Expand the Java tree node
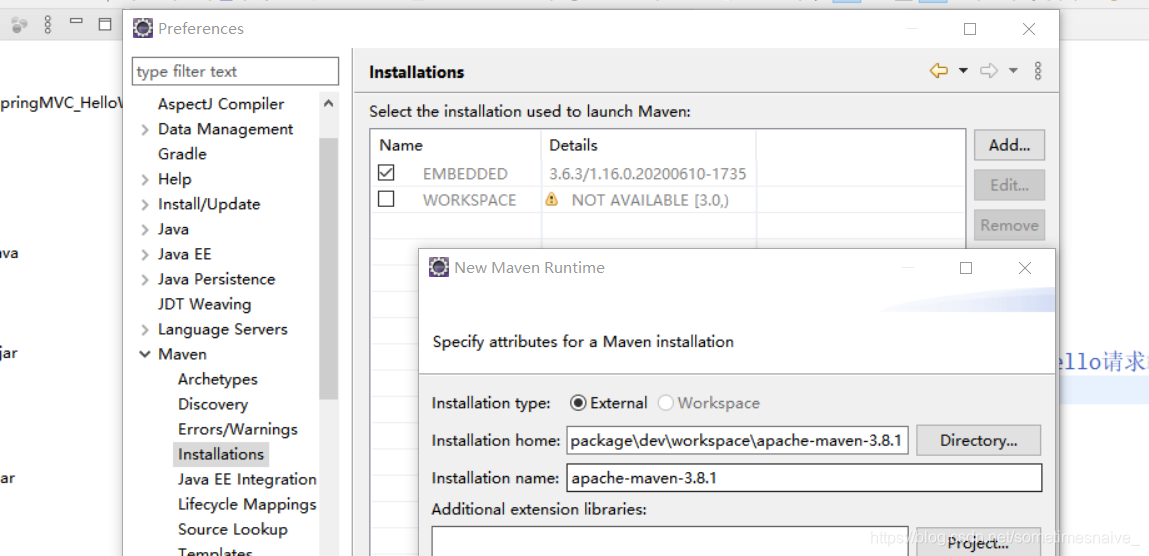 point(145,230)
